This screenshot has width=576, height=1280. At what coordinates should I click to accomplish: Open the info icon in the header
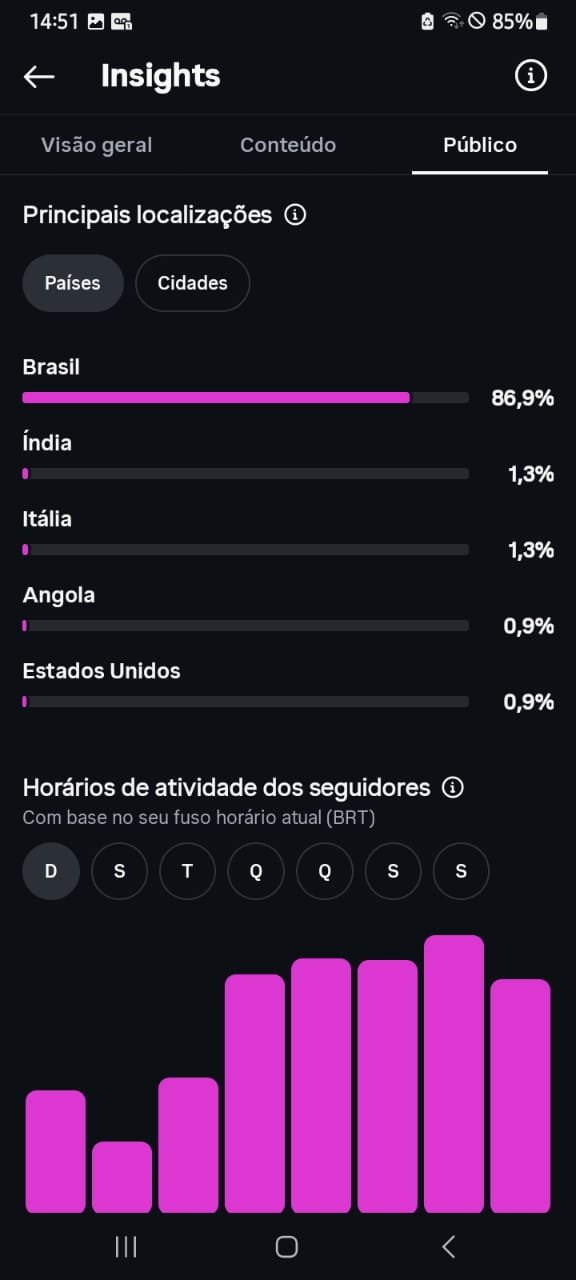(x=531, y=76)
